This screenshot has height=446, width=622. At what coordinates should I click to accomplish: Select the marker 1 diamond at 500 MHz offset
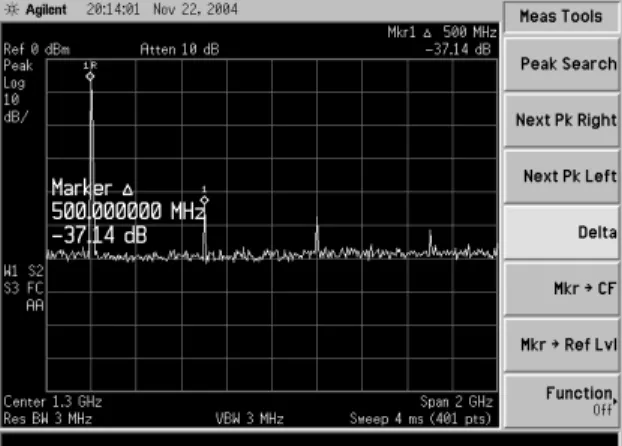(204, 200)
